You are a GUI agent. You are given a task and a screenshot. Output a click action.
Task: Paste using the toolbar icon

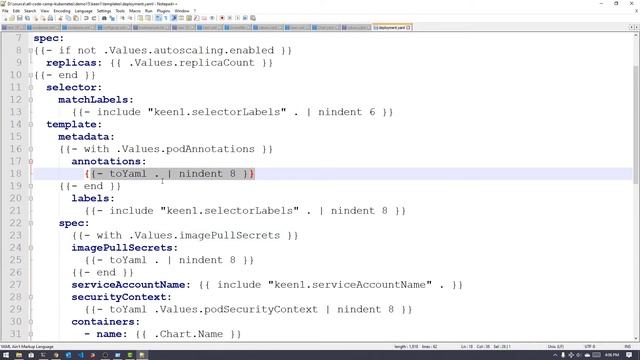click(76, 18)
